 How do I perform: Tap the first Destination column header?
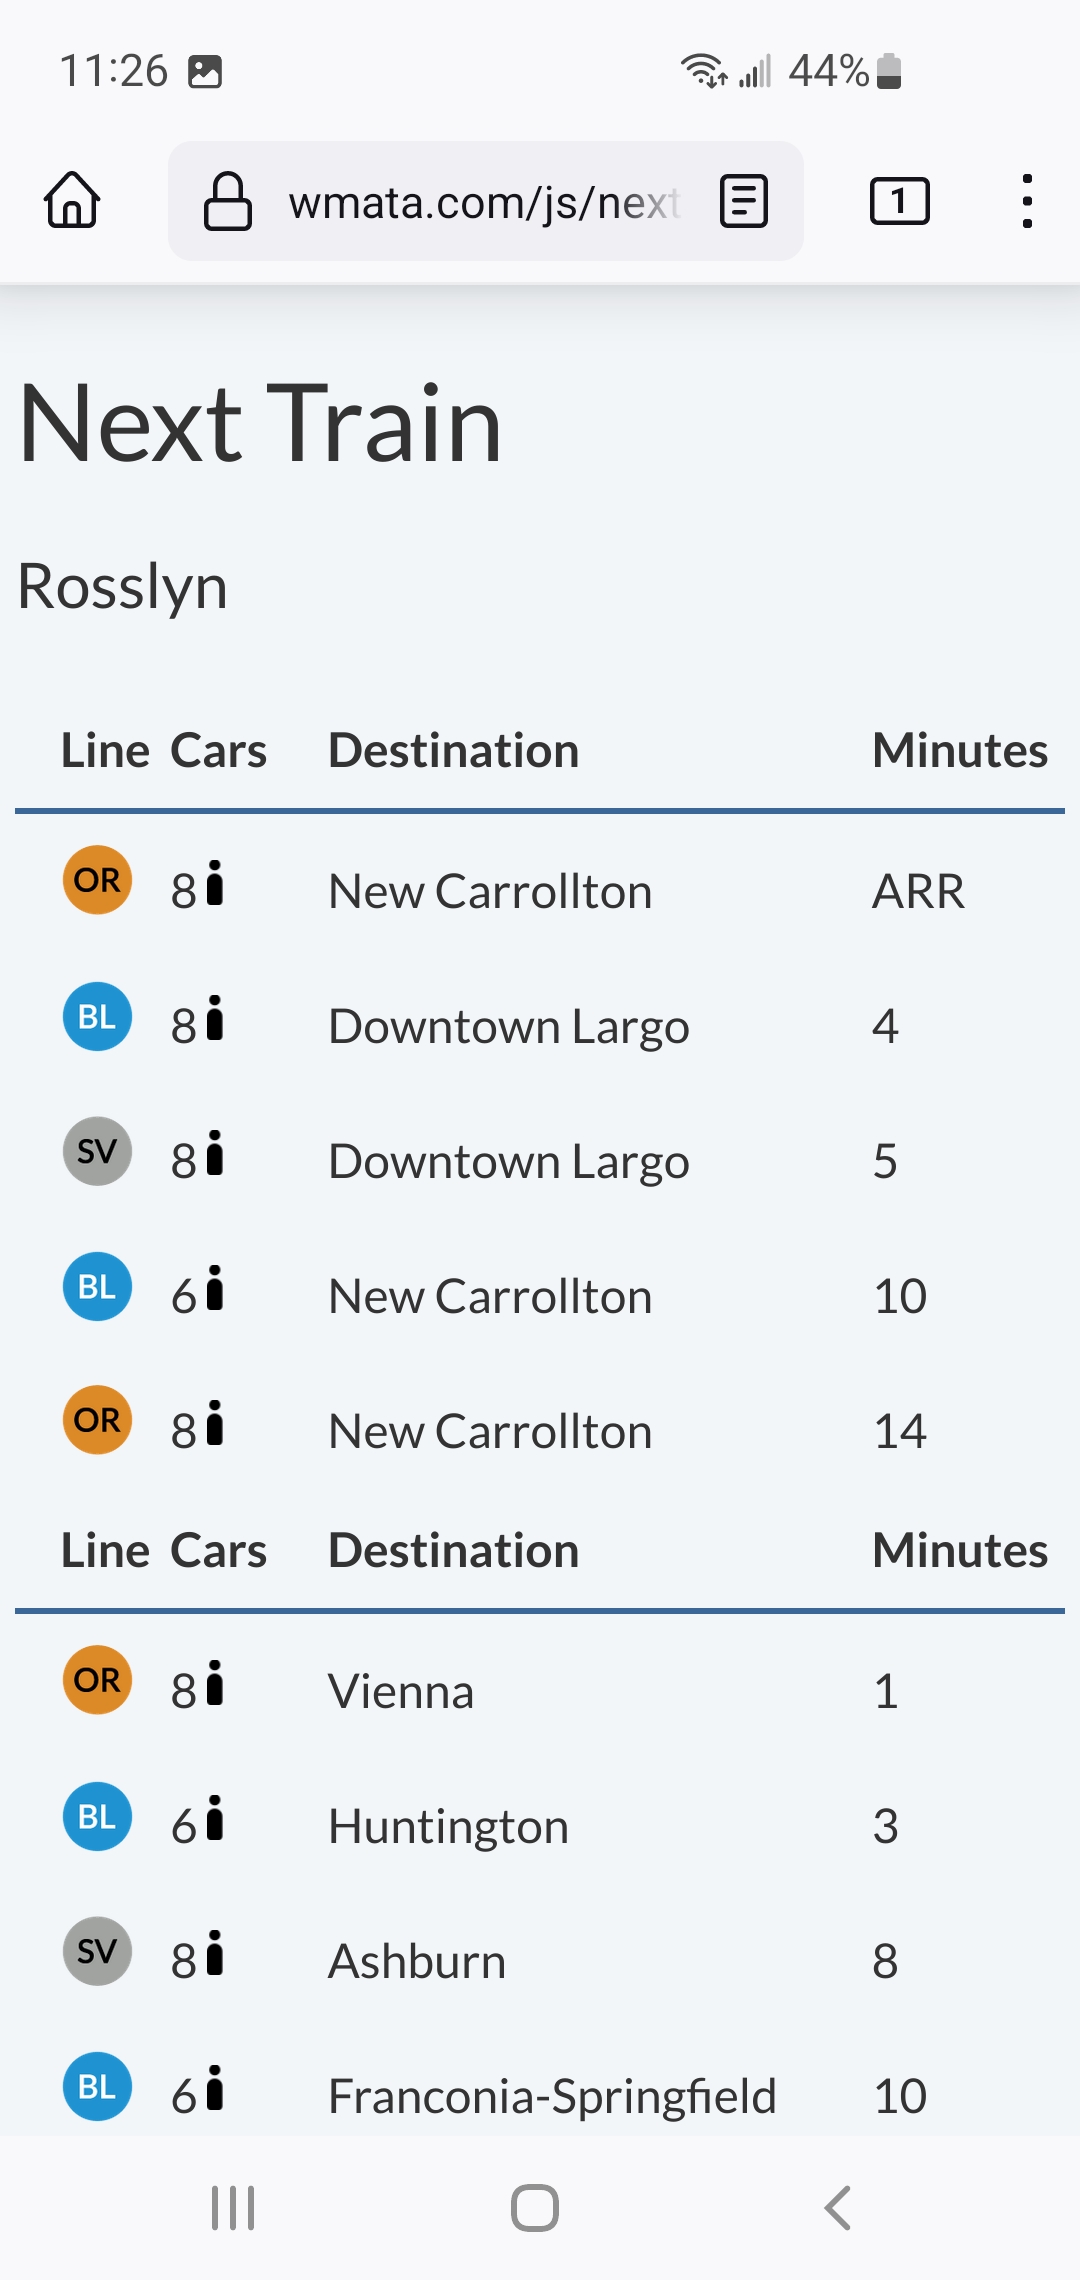(x=453, y=751)
